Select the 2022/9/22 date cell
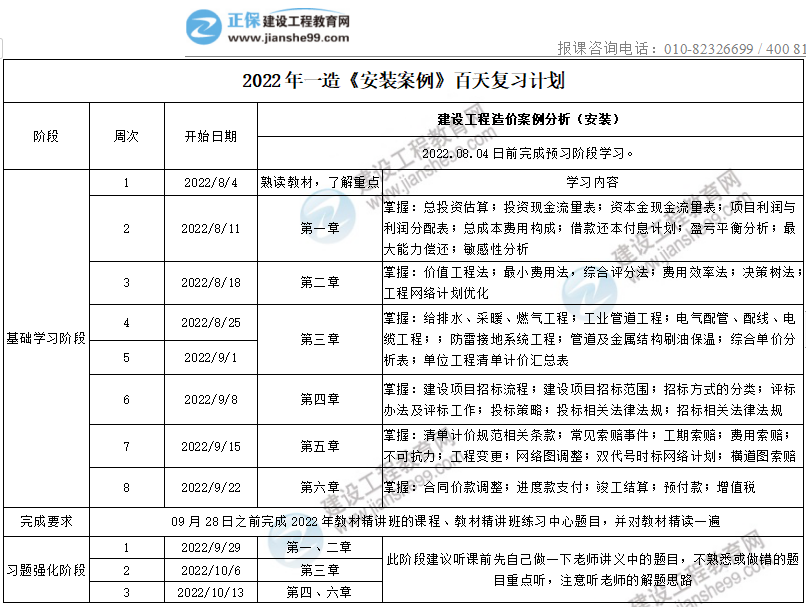The width and height of the screenshot is (806, 607). click(x=210, y=488)
